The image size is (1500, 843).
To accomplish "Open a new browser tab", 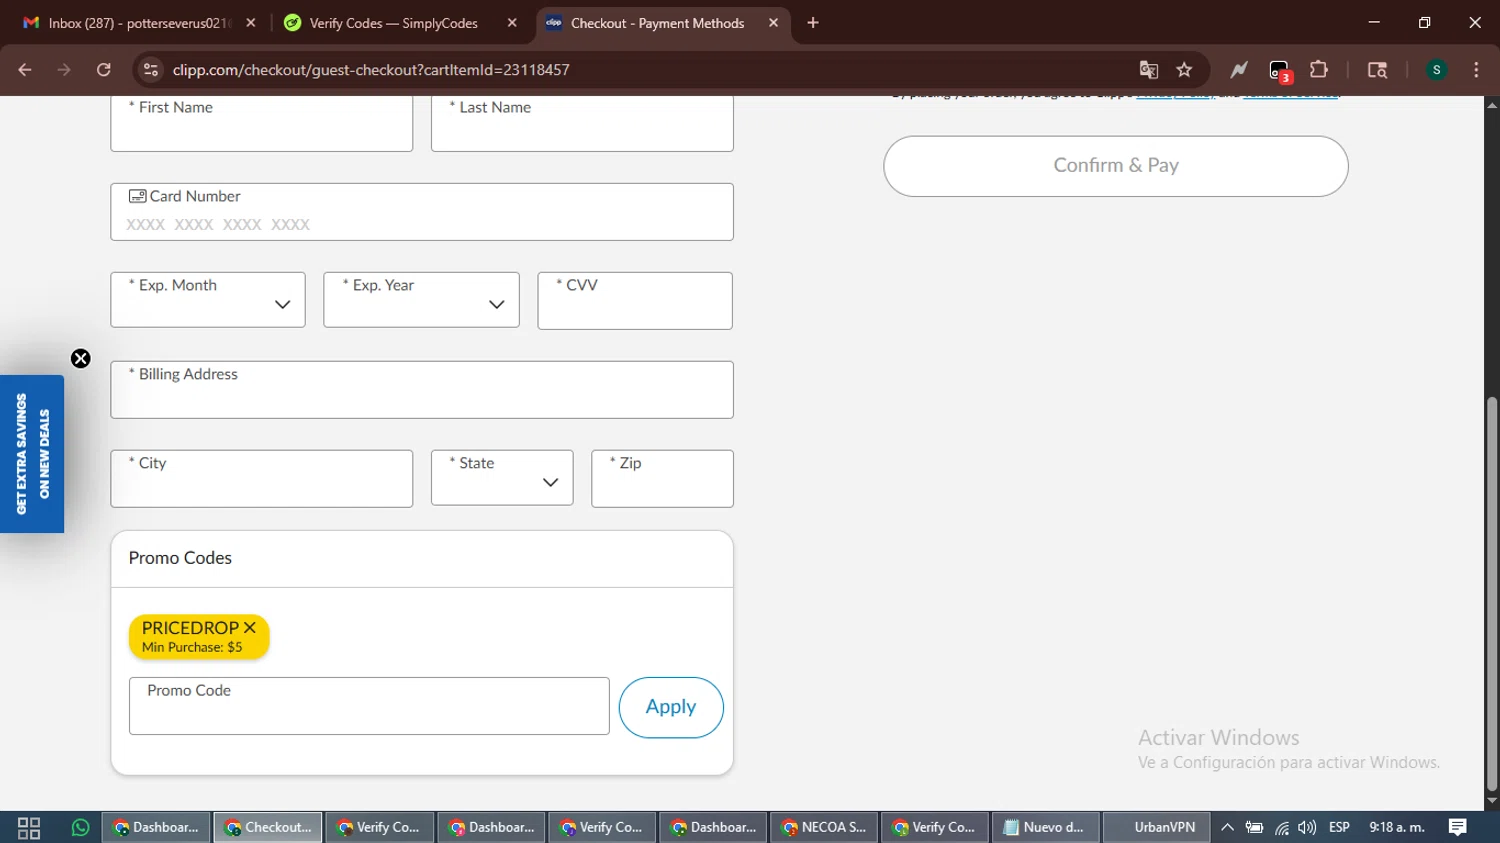I will [813, 23].
